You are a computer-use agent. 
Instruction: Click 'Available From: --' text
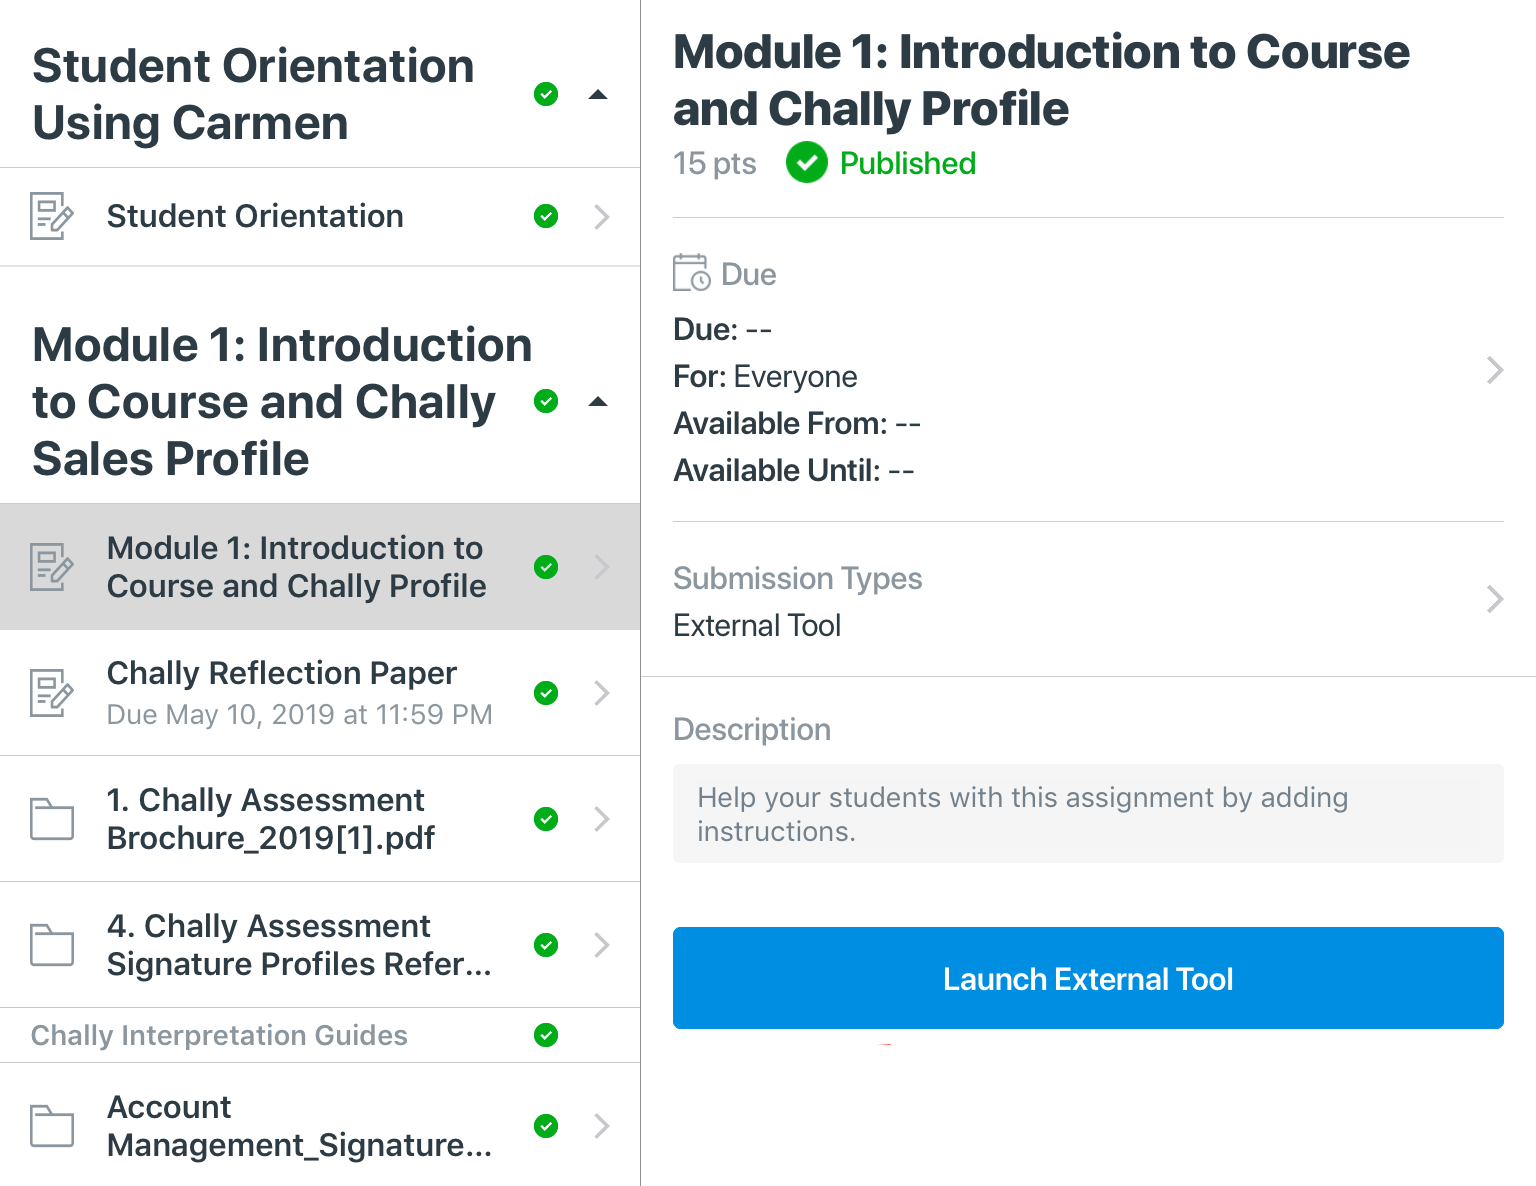point(797,423)
